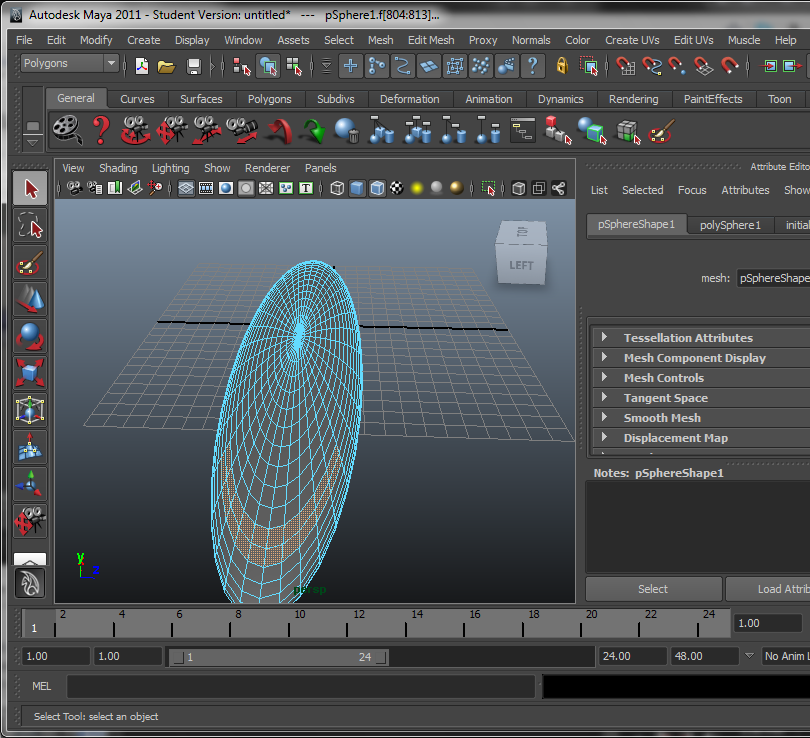The height and width of the screenshot is (738, 810).
Task: Open the Edit Mesh menu
Action: coord(431,40)
